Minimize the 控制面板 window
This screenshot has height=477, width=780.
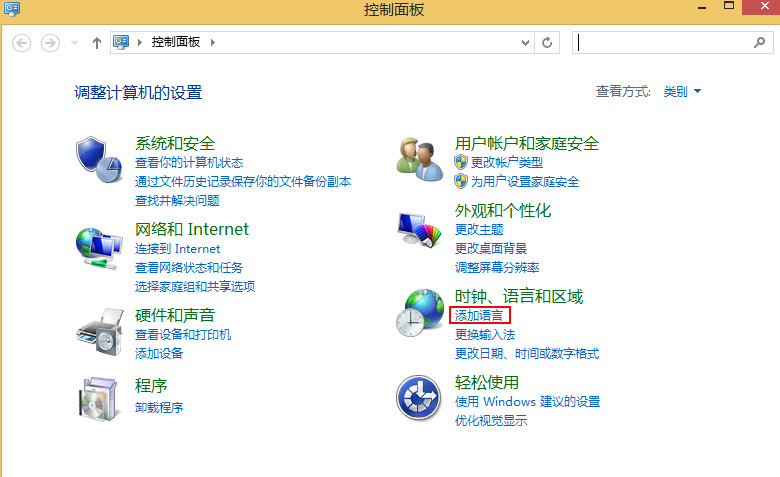pos(702,7)
